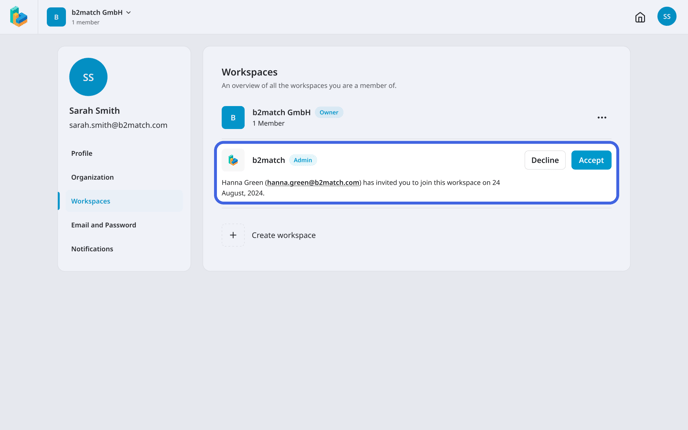Click the Owner badge
Screen dimensions: 688x430
[x=329, y=112]
